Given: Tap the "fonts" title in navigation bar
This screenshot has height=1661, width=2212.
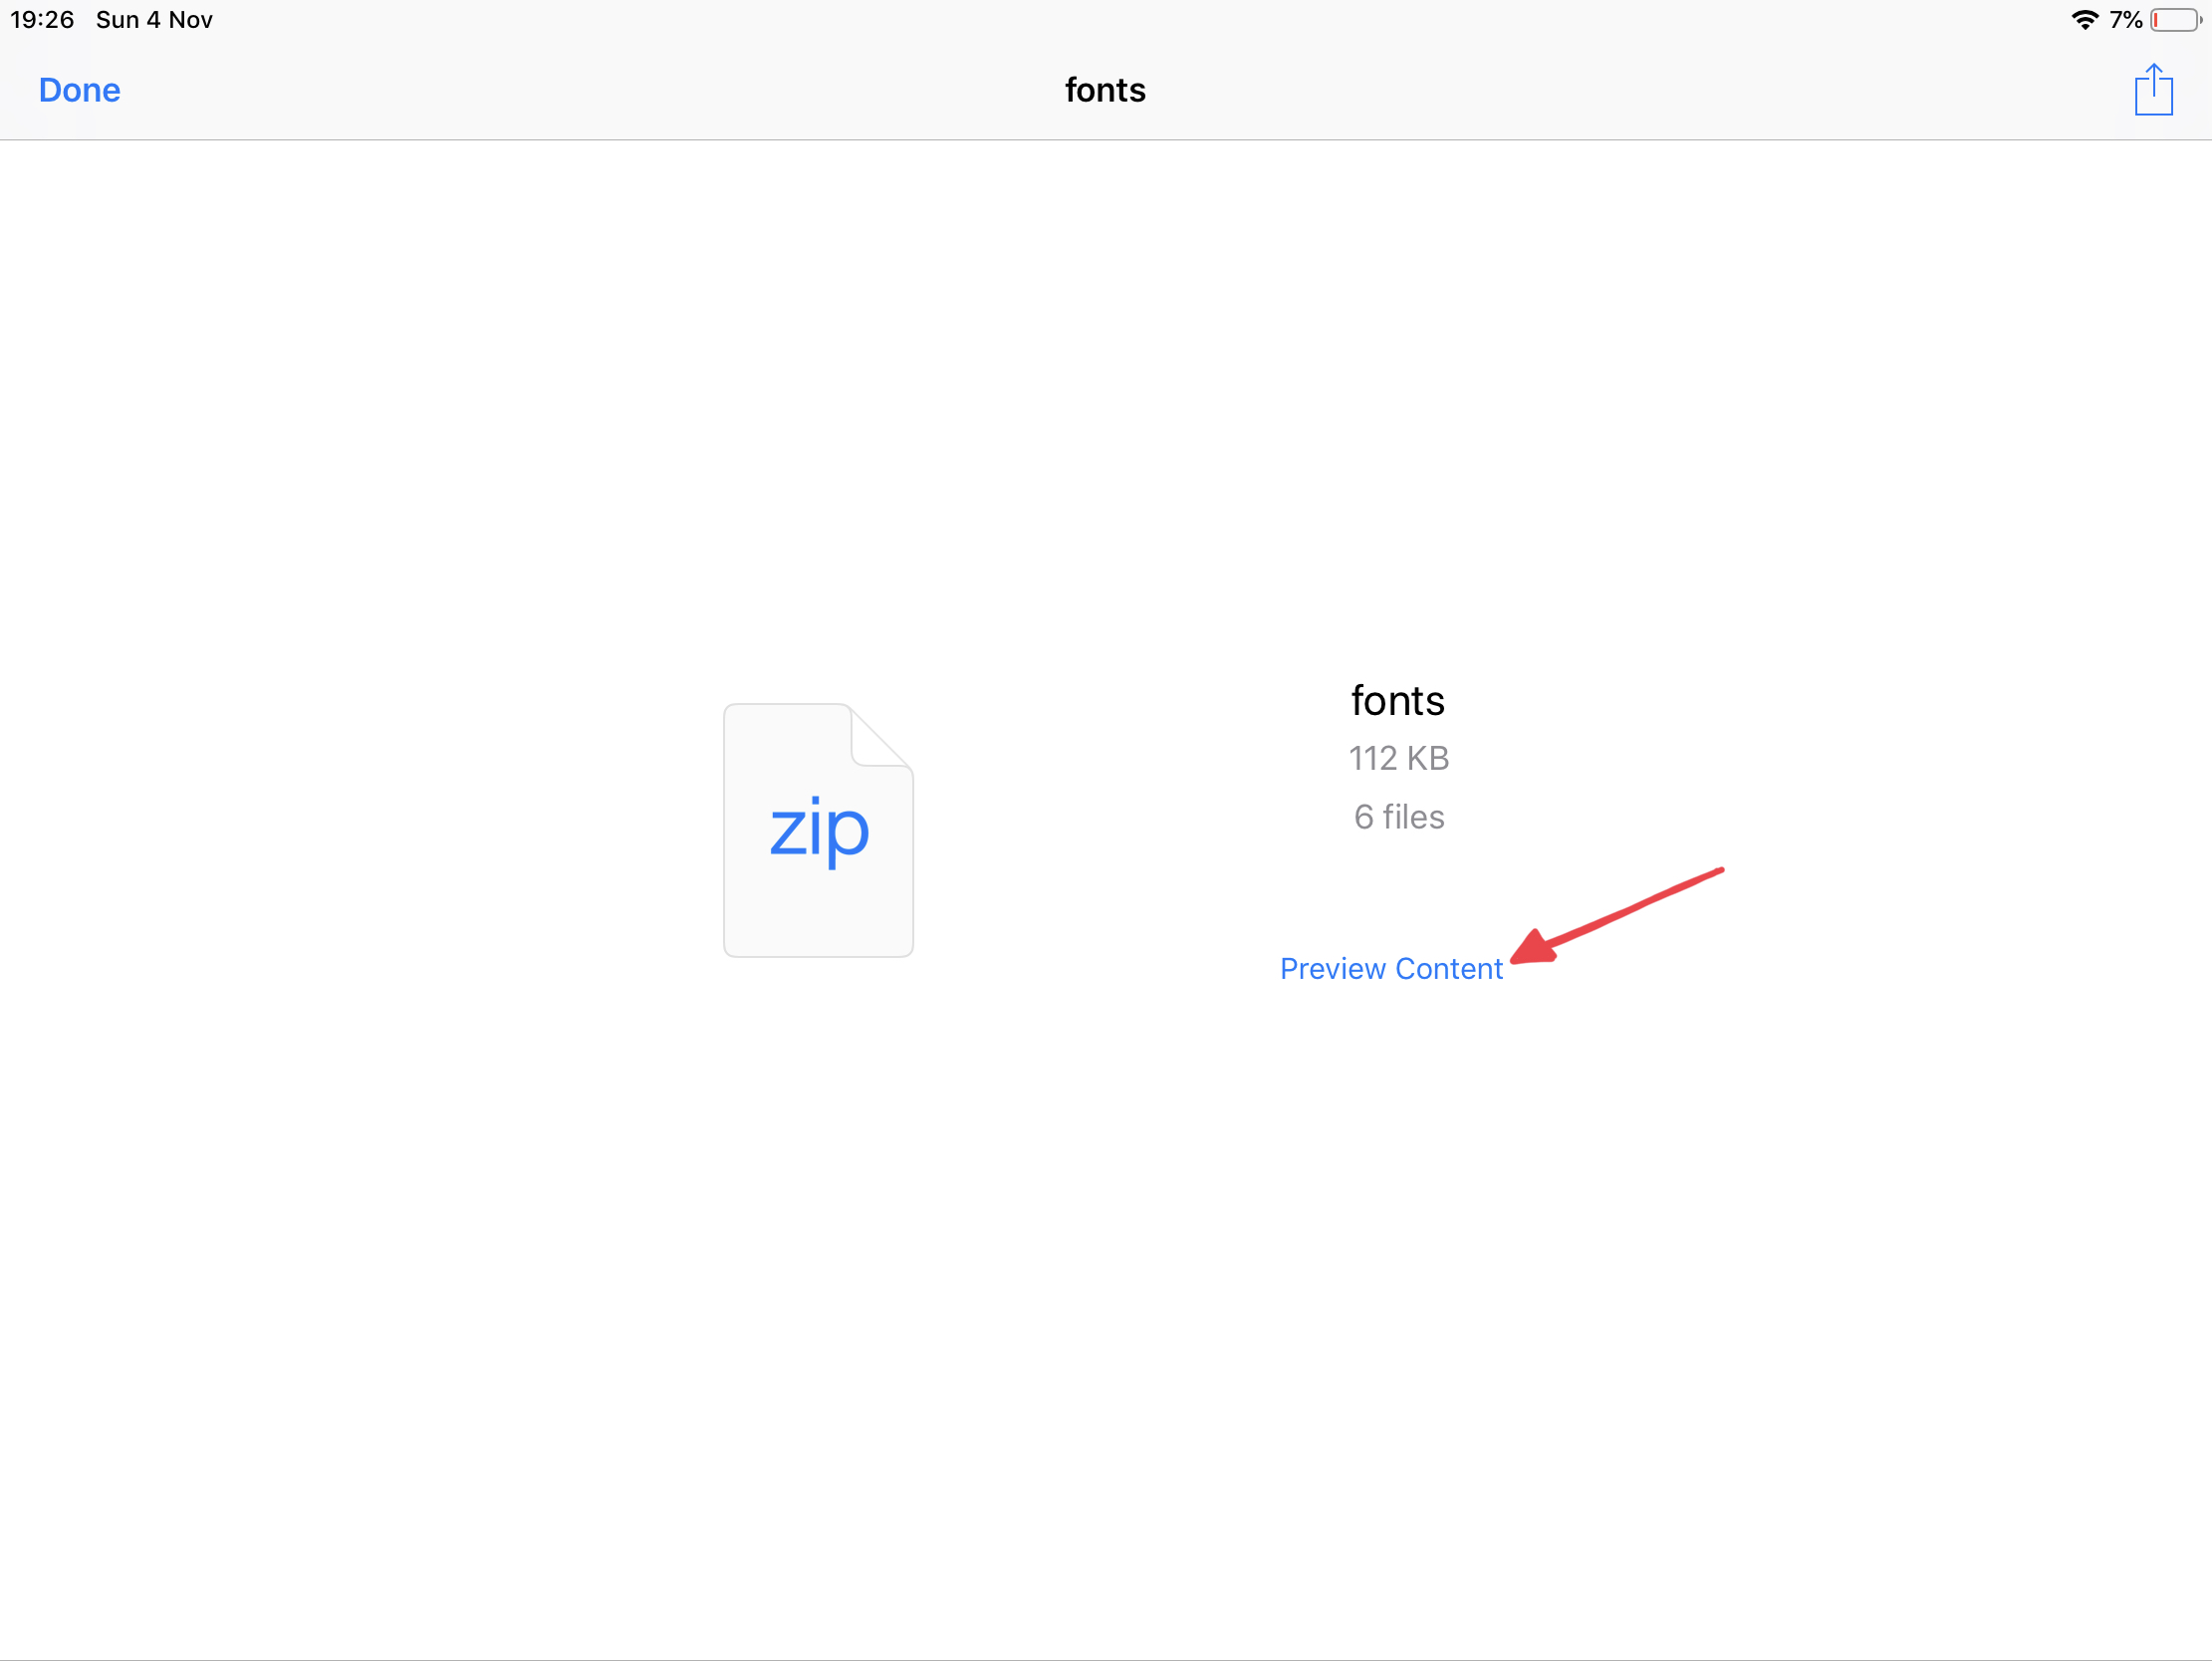Looking at the screenshot, I should [x=1105, y=90].
